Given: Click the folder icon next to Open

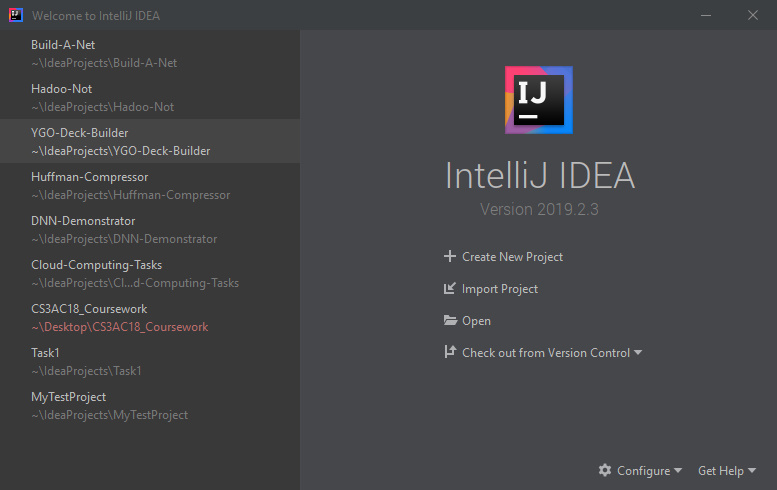Looking at the screenshot, I should coord(450,321).
